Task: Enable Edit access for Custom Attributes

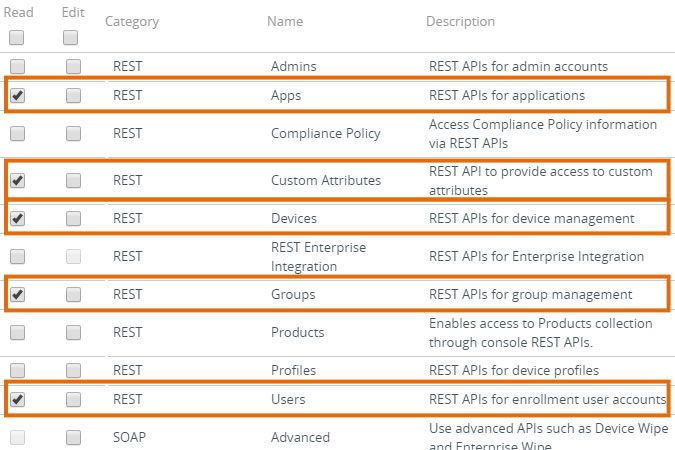Action: pyautogui.click(x=73, y=181)
